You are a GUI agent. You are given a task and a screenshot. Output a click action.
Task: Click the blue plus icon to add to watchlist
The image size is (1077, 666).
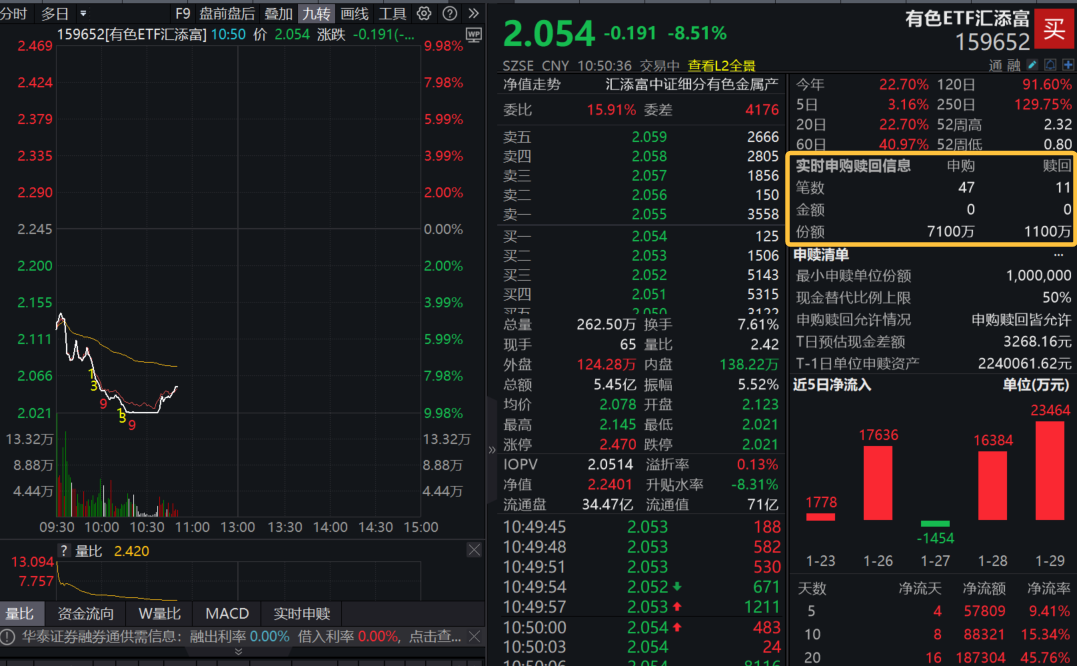coord(1067,64)
